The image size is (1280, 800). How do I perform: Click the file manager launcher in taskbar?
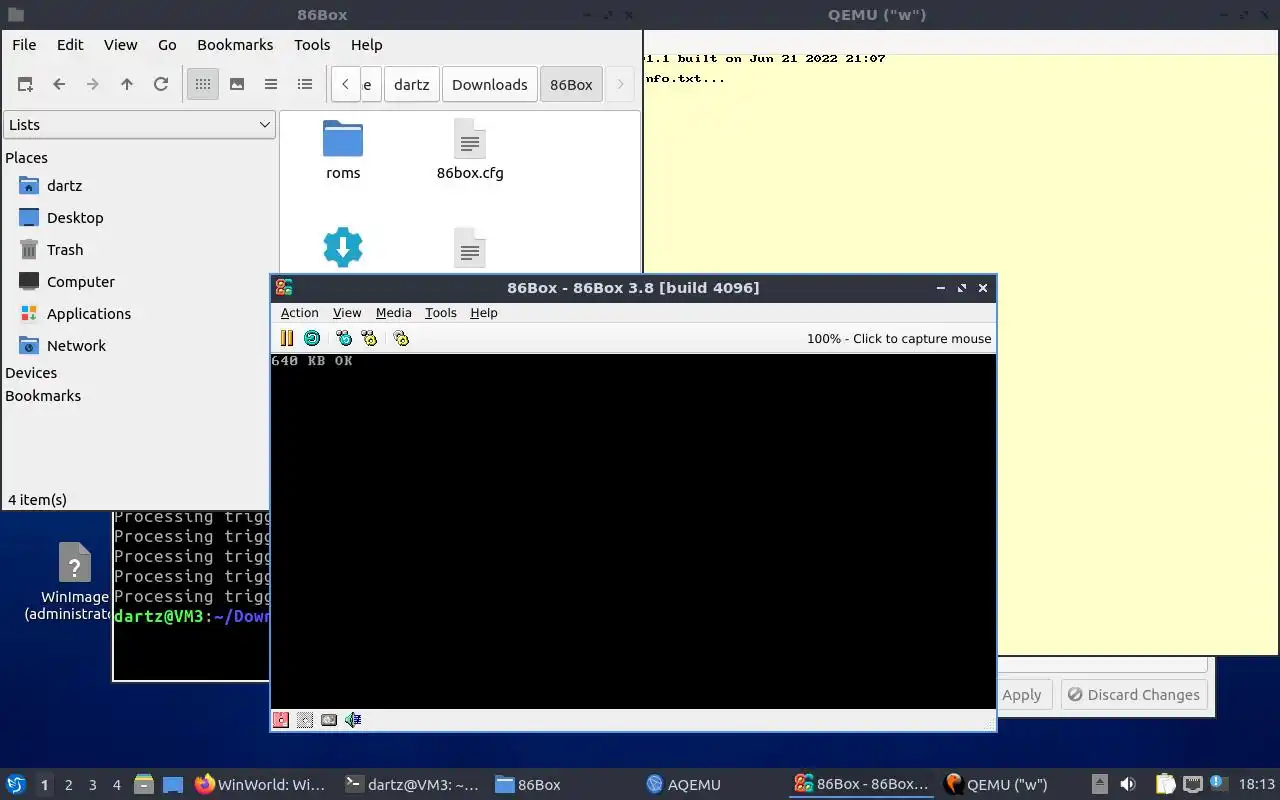(143, 785)
